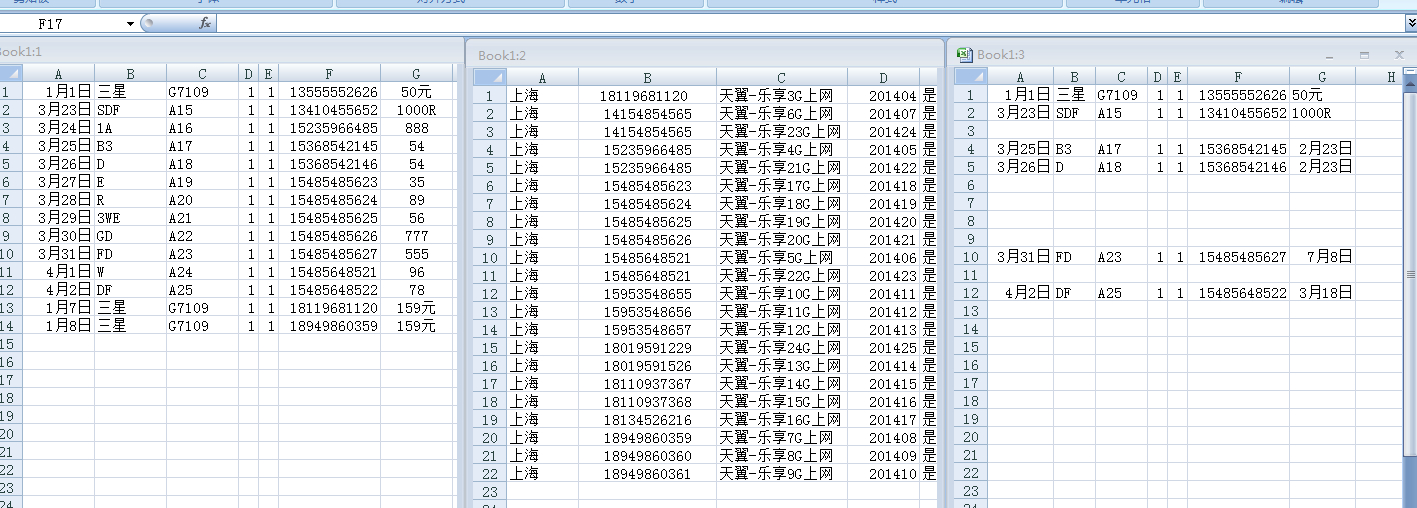Click cell 15235966485 in Book1:1

pos(329,128)
